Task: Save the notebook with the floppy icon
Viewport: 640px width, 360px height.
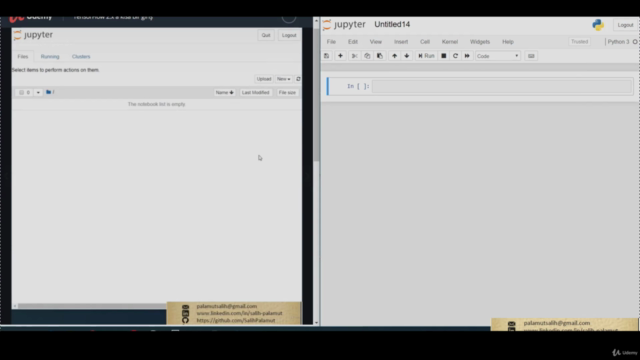Action: click(x=327, y=56)
